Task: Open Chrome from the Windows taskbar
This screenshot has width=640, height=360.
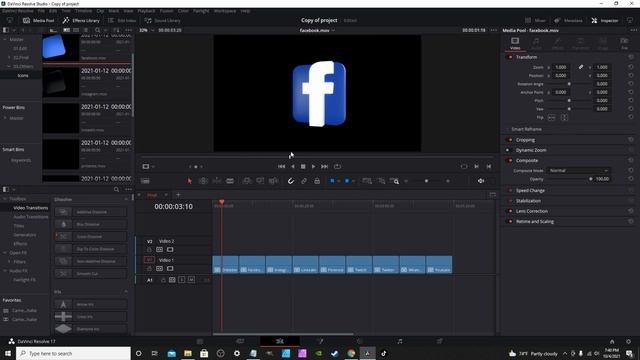Action: click(x=351, y=353)
